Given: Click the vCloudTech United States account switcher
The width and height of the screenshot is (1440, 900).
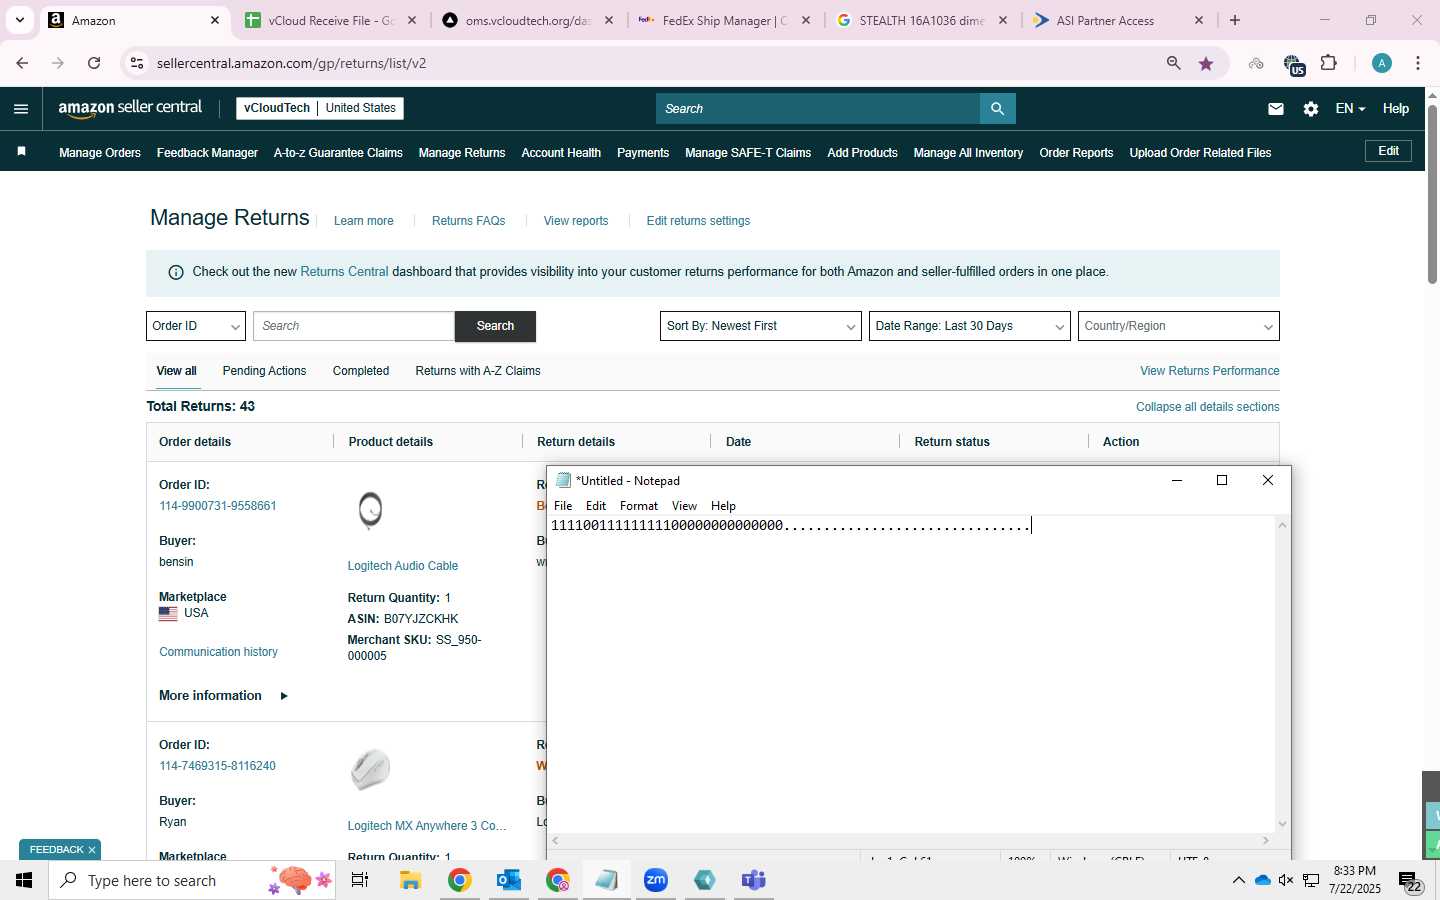Looking at the screenshot, I should 320,108.
